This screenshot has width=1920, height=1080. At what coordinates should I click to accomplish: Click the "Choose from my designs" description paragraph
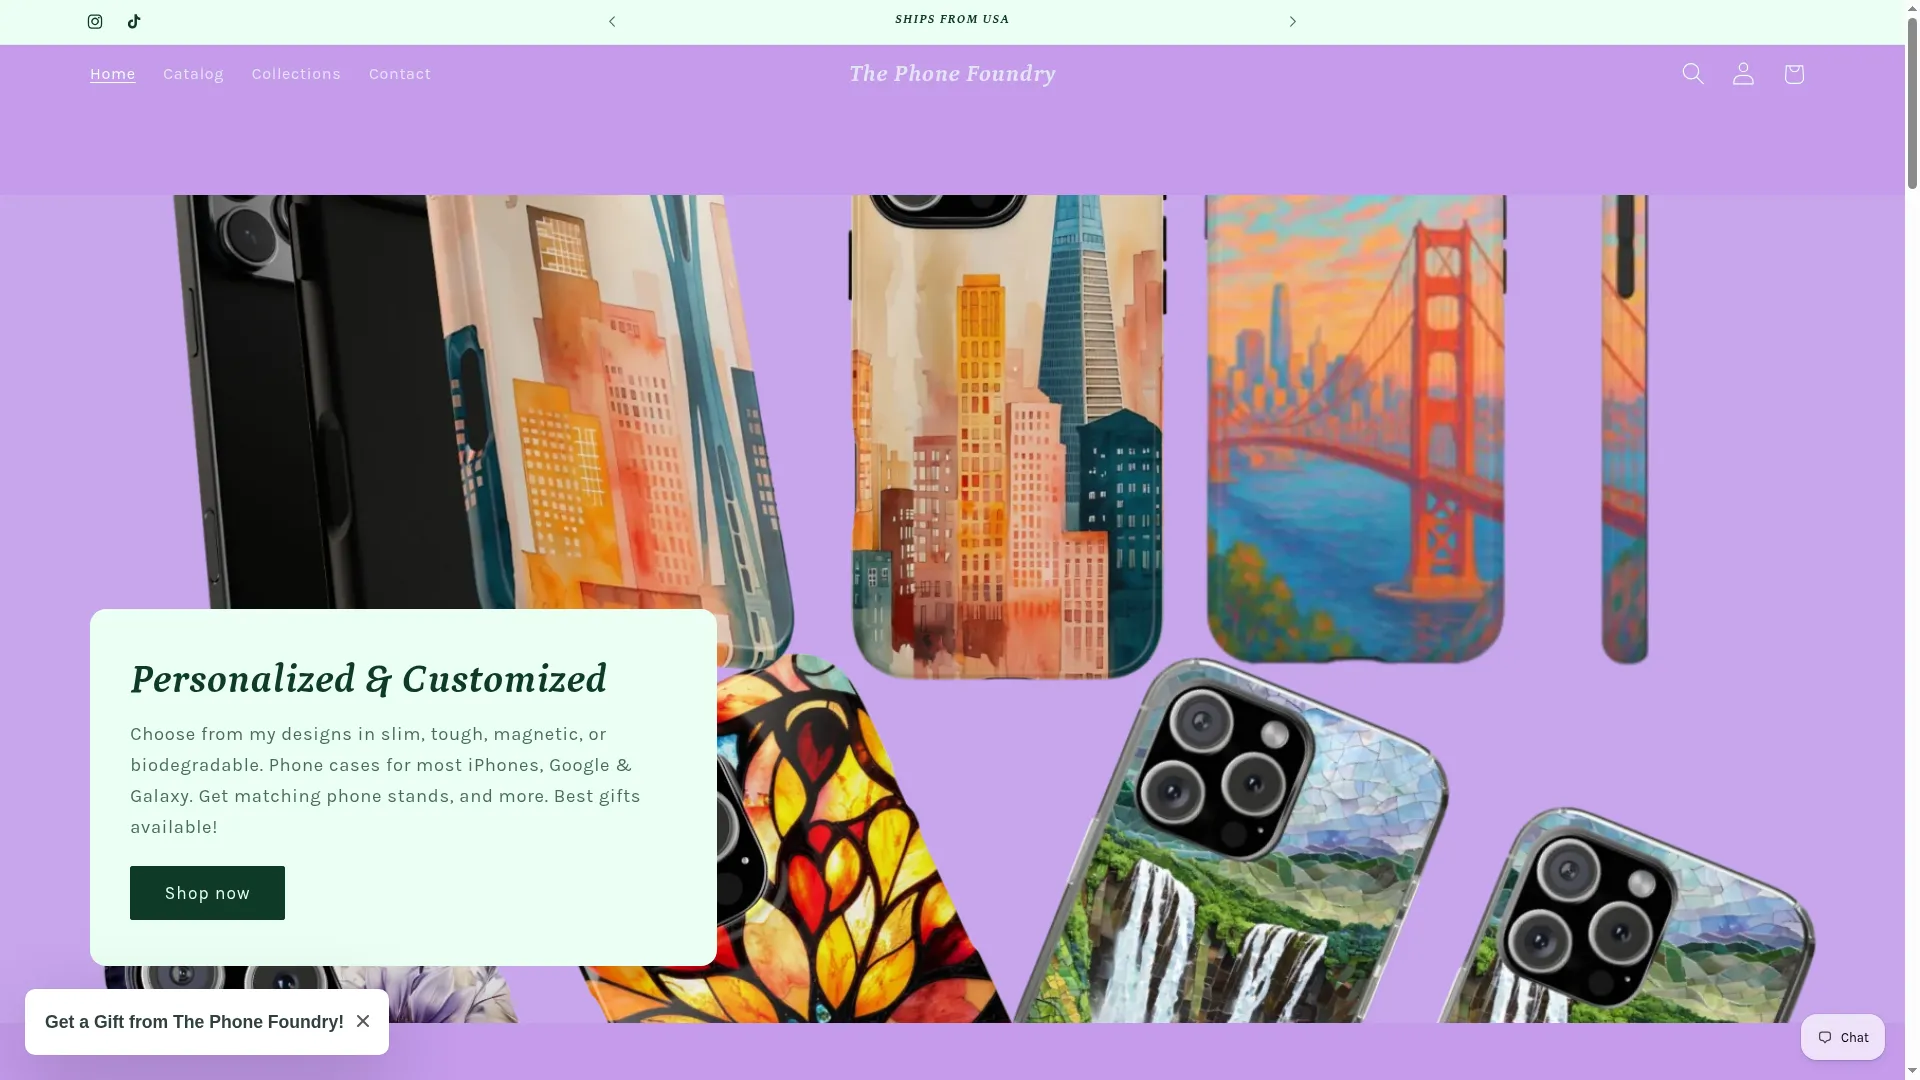[385, 780]
